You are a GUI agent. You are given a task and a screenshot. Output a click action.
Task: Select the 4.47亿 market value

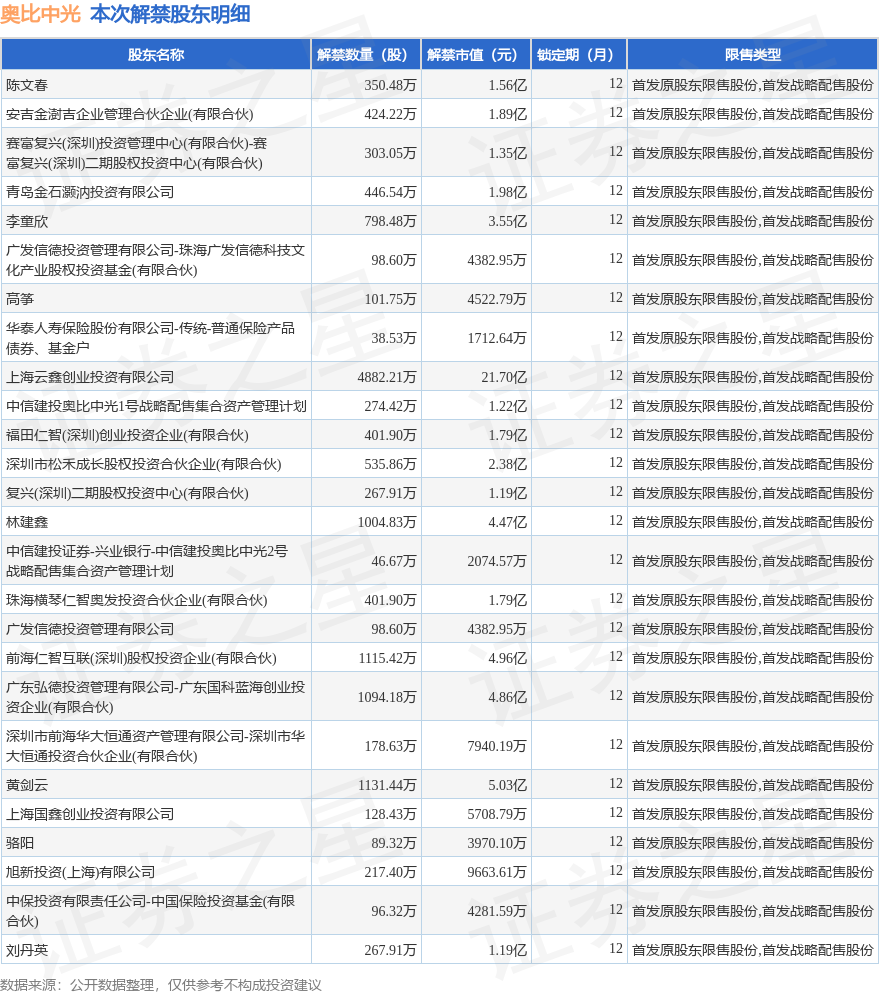coord(508,522)
